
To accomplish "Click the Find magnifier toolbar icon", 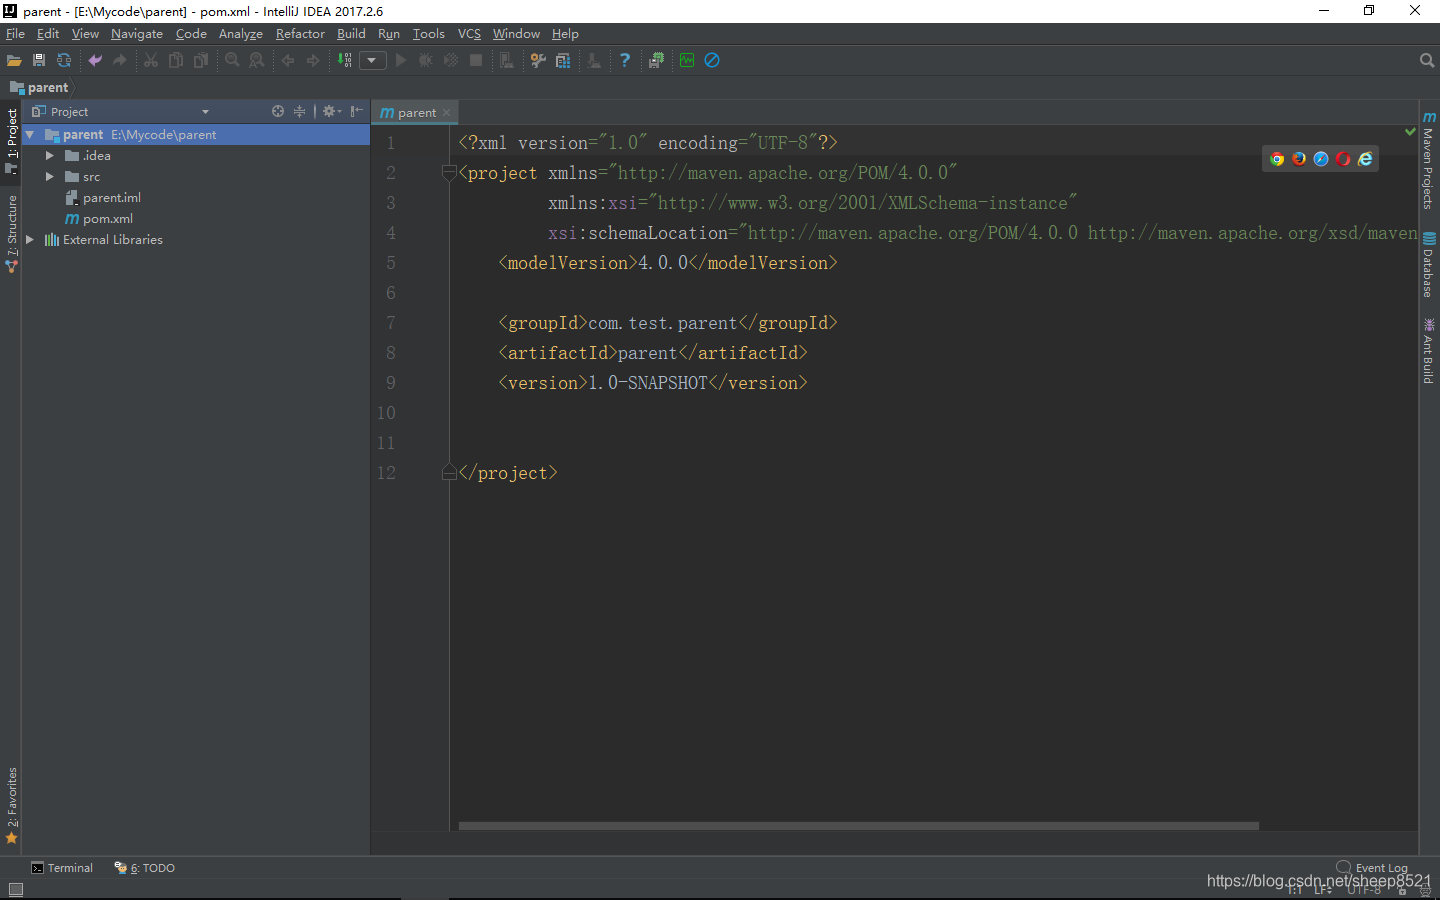I will click(232, 60).
